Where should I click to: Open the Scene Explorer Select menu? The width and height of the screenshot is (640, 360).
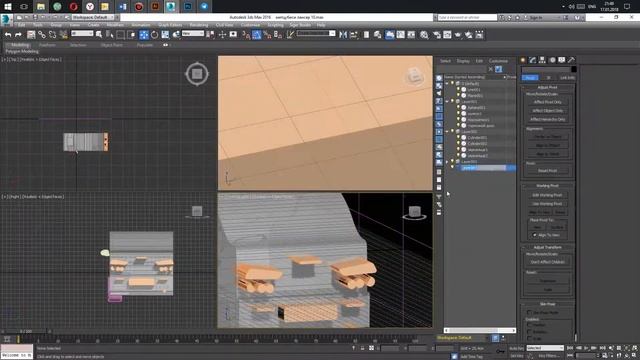pyautogui.click(x=445, y=61)
